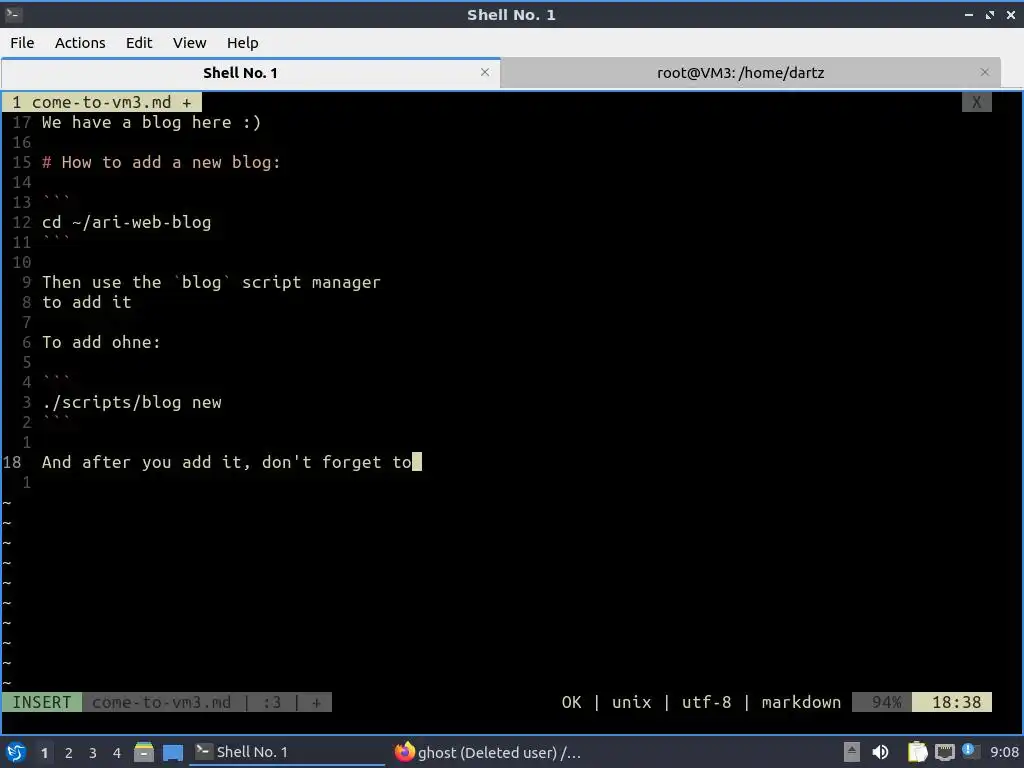Click the line 'to add it'
This screenshot has height=768, width=1024.
pyautogui.click(x=87, y=302)
